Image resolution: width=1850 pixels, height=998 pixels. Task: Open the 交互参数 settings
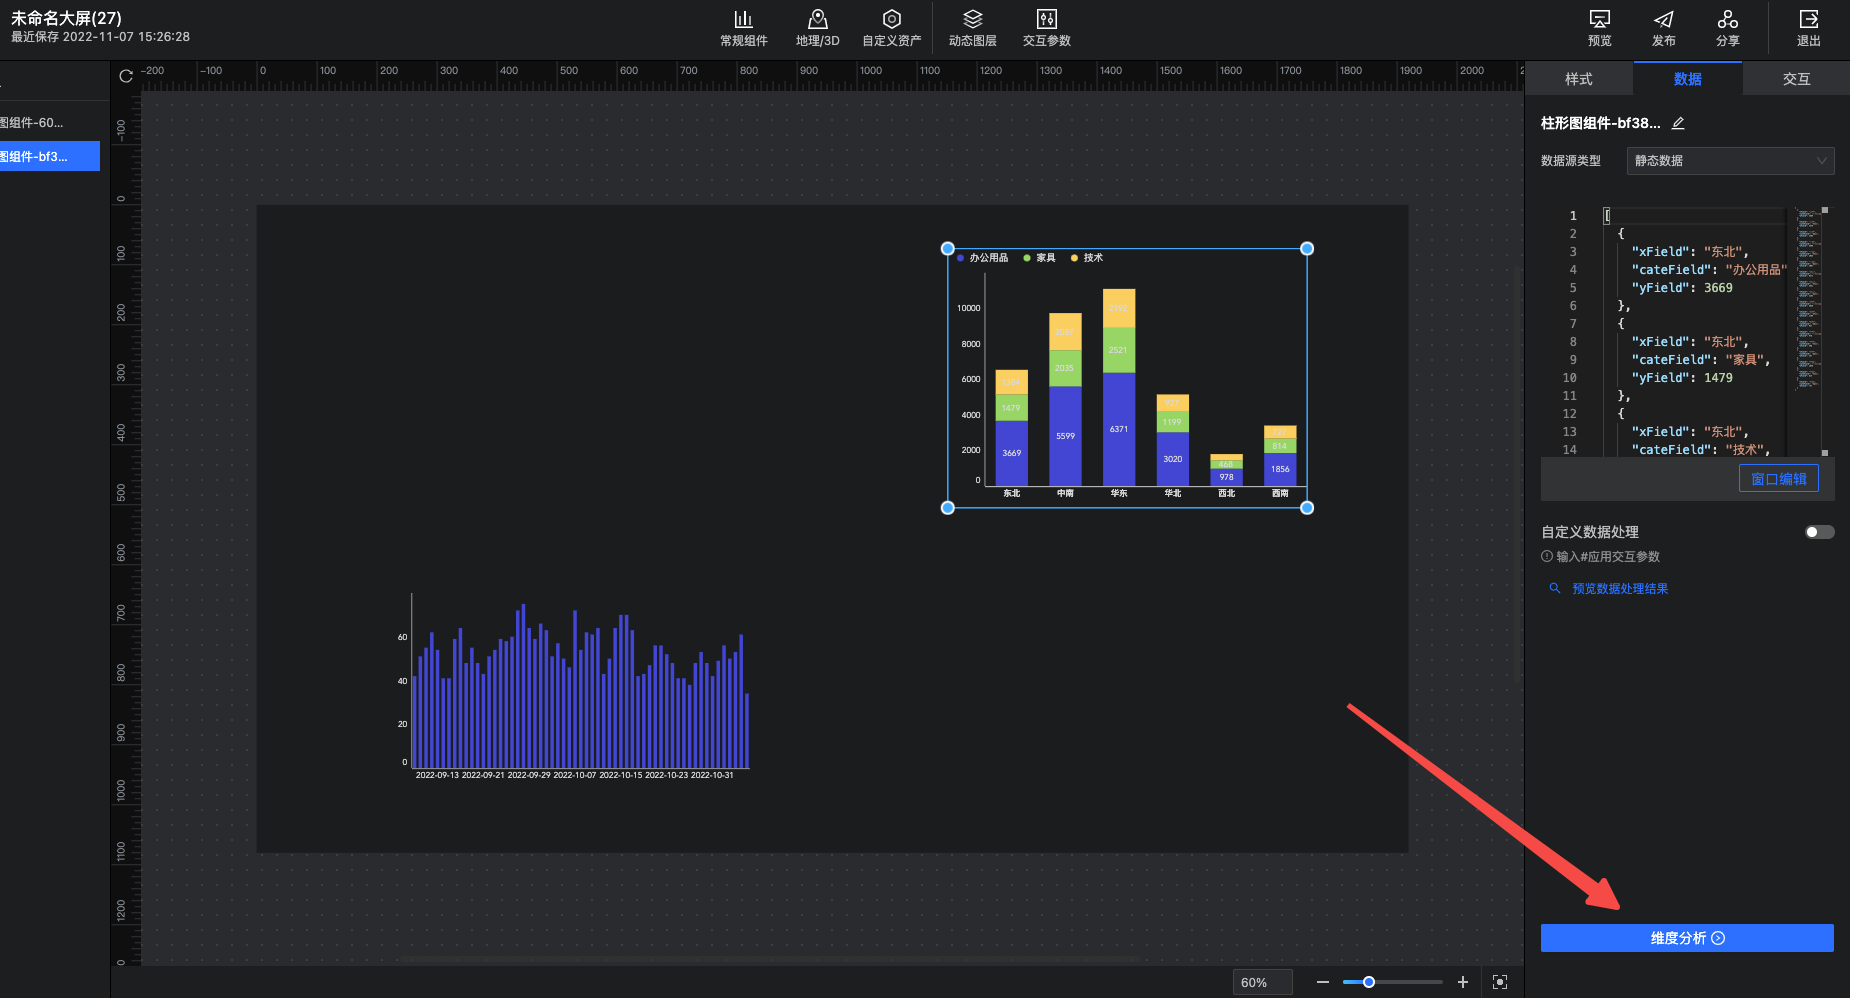(1046, 28)
